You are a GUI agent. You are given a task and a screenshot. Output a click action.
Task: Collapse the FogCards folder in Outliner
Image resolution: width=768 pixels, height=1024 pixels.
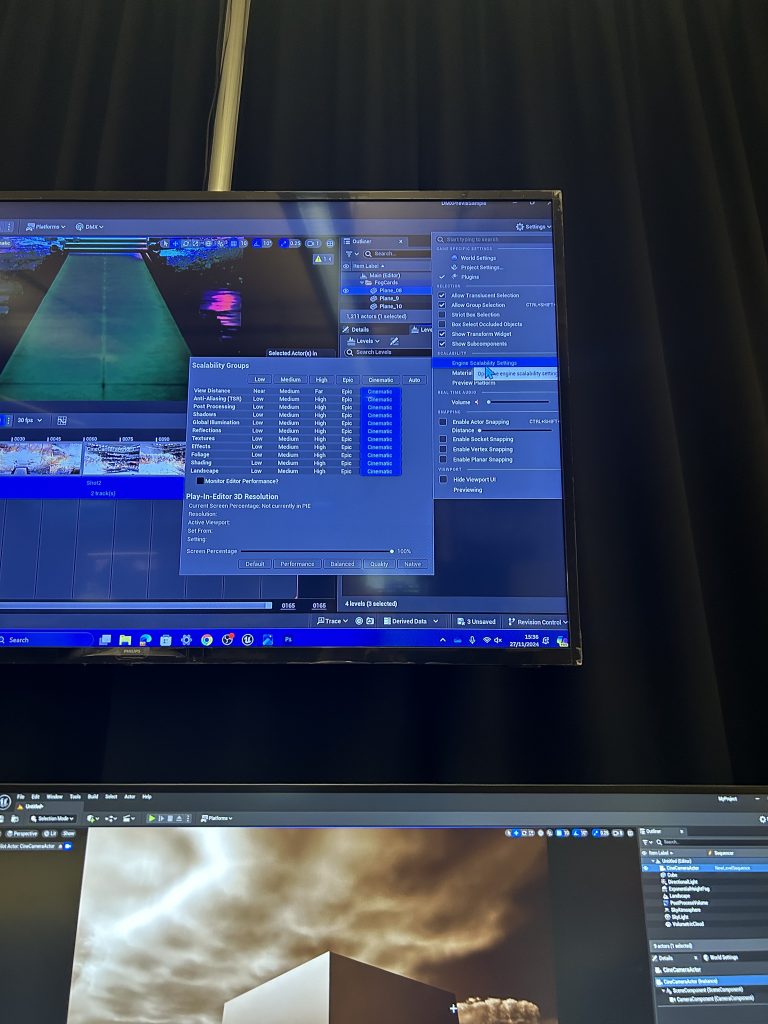(x=363, y=283)
